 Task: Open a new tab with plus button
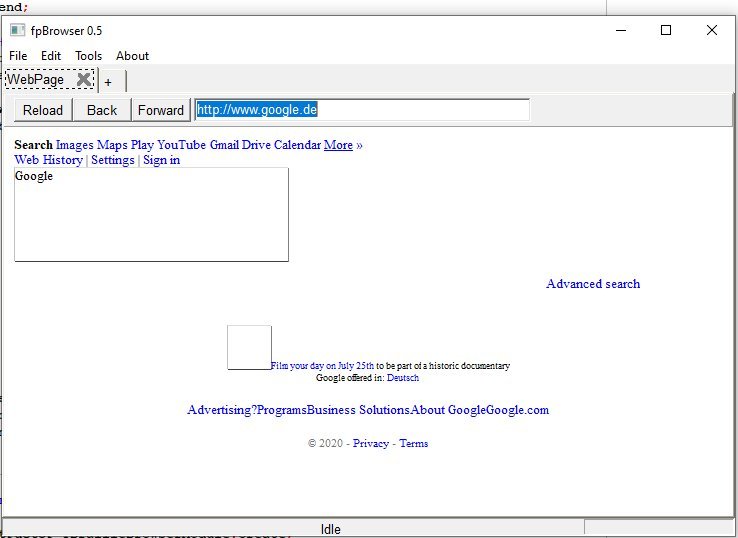108,82
